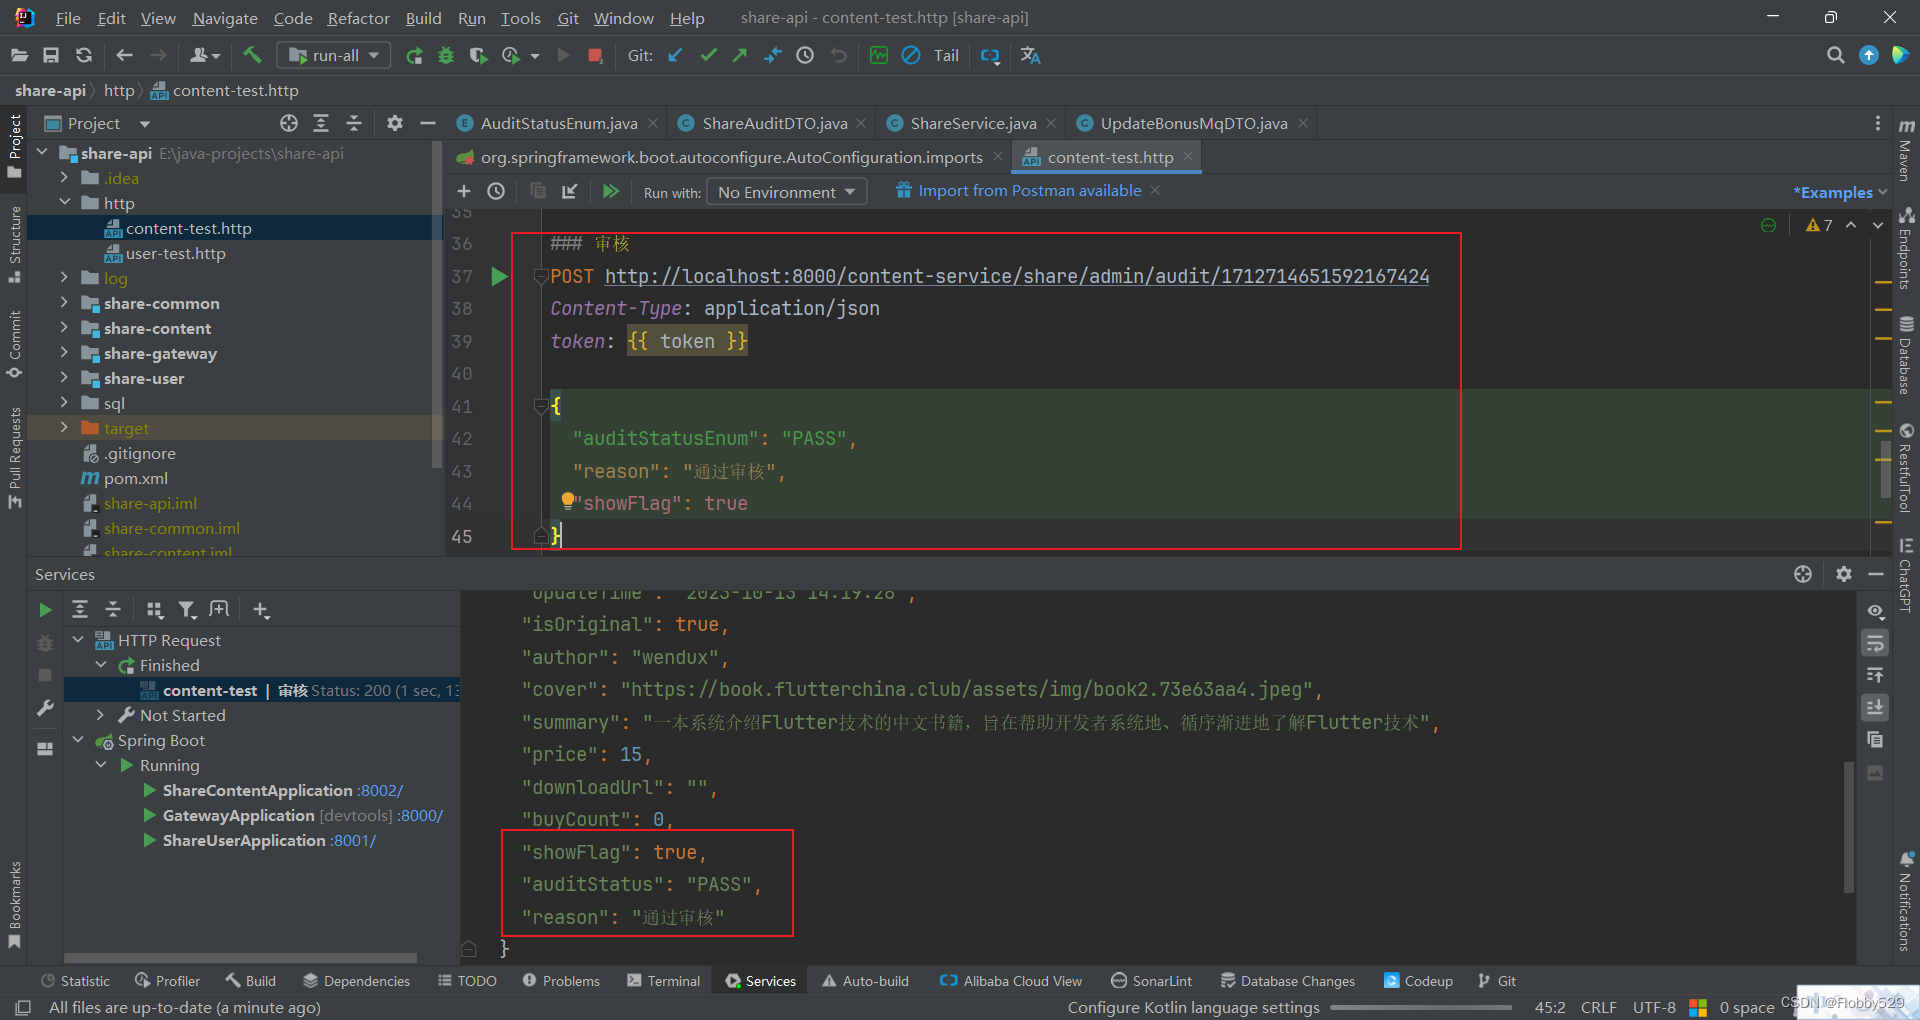Image resolution: width=1920 pixels, height=1020 pixels.
Task: Toggle scroll to end in response
Action: point(1875,708)
